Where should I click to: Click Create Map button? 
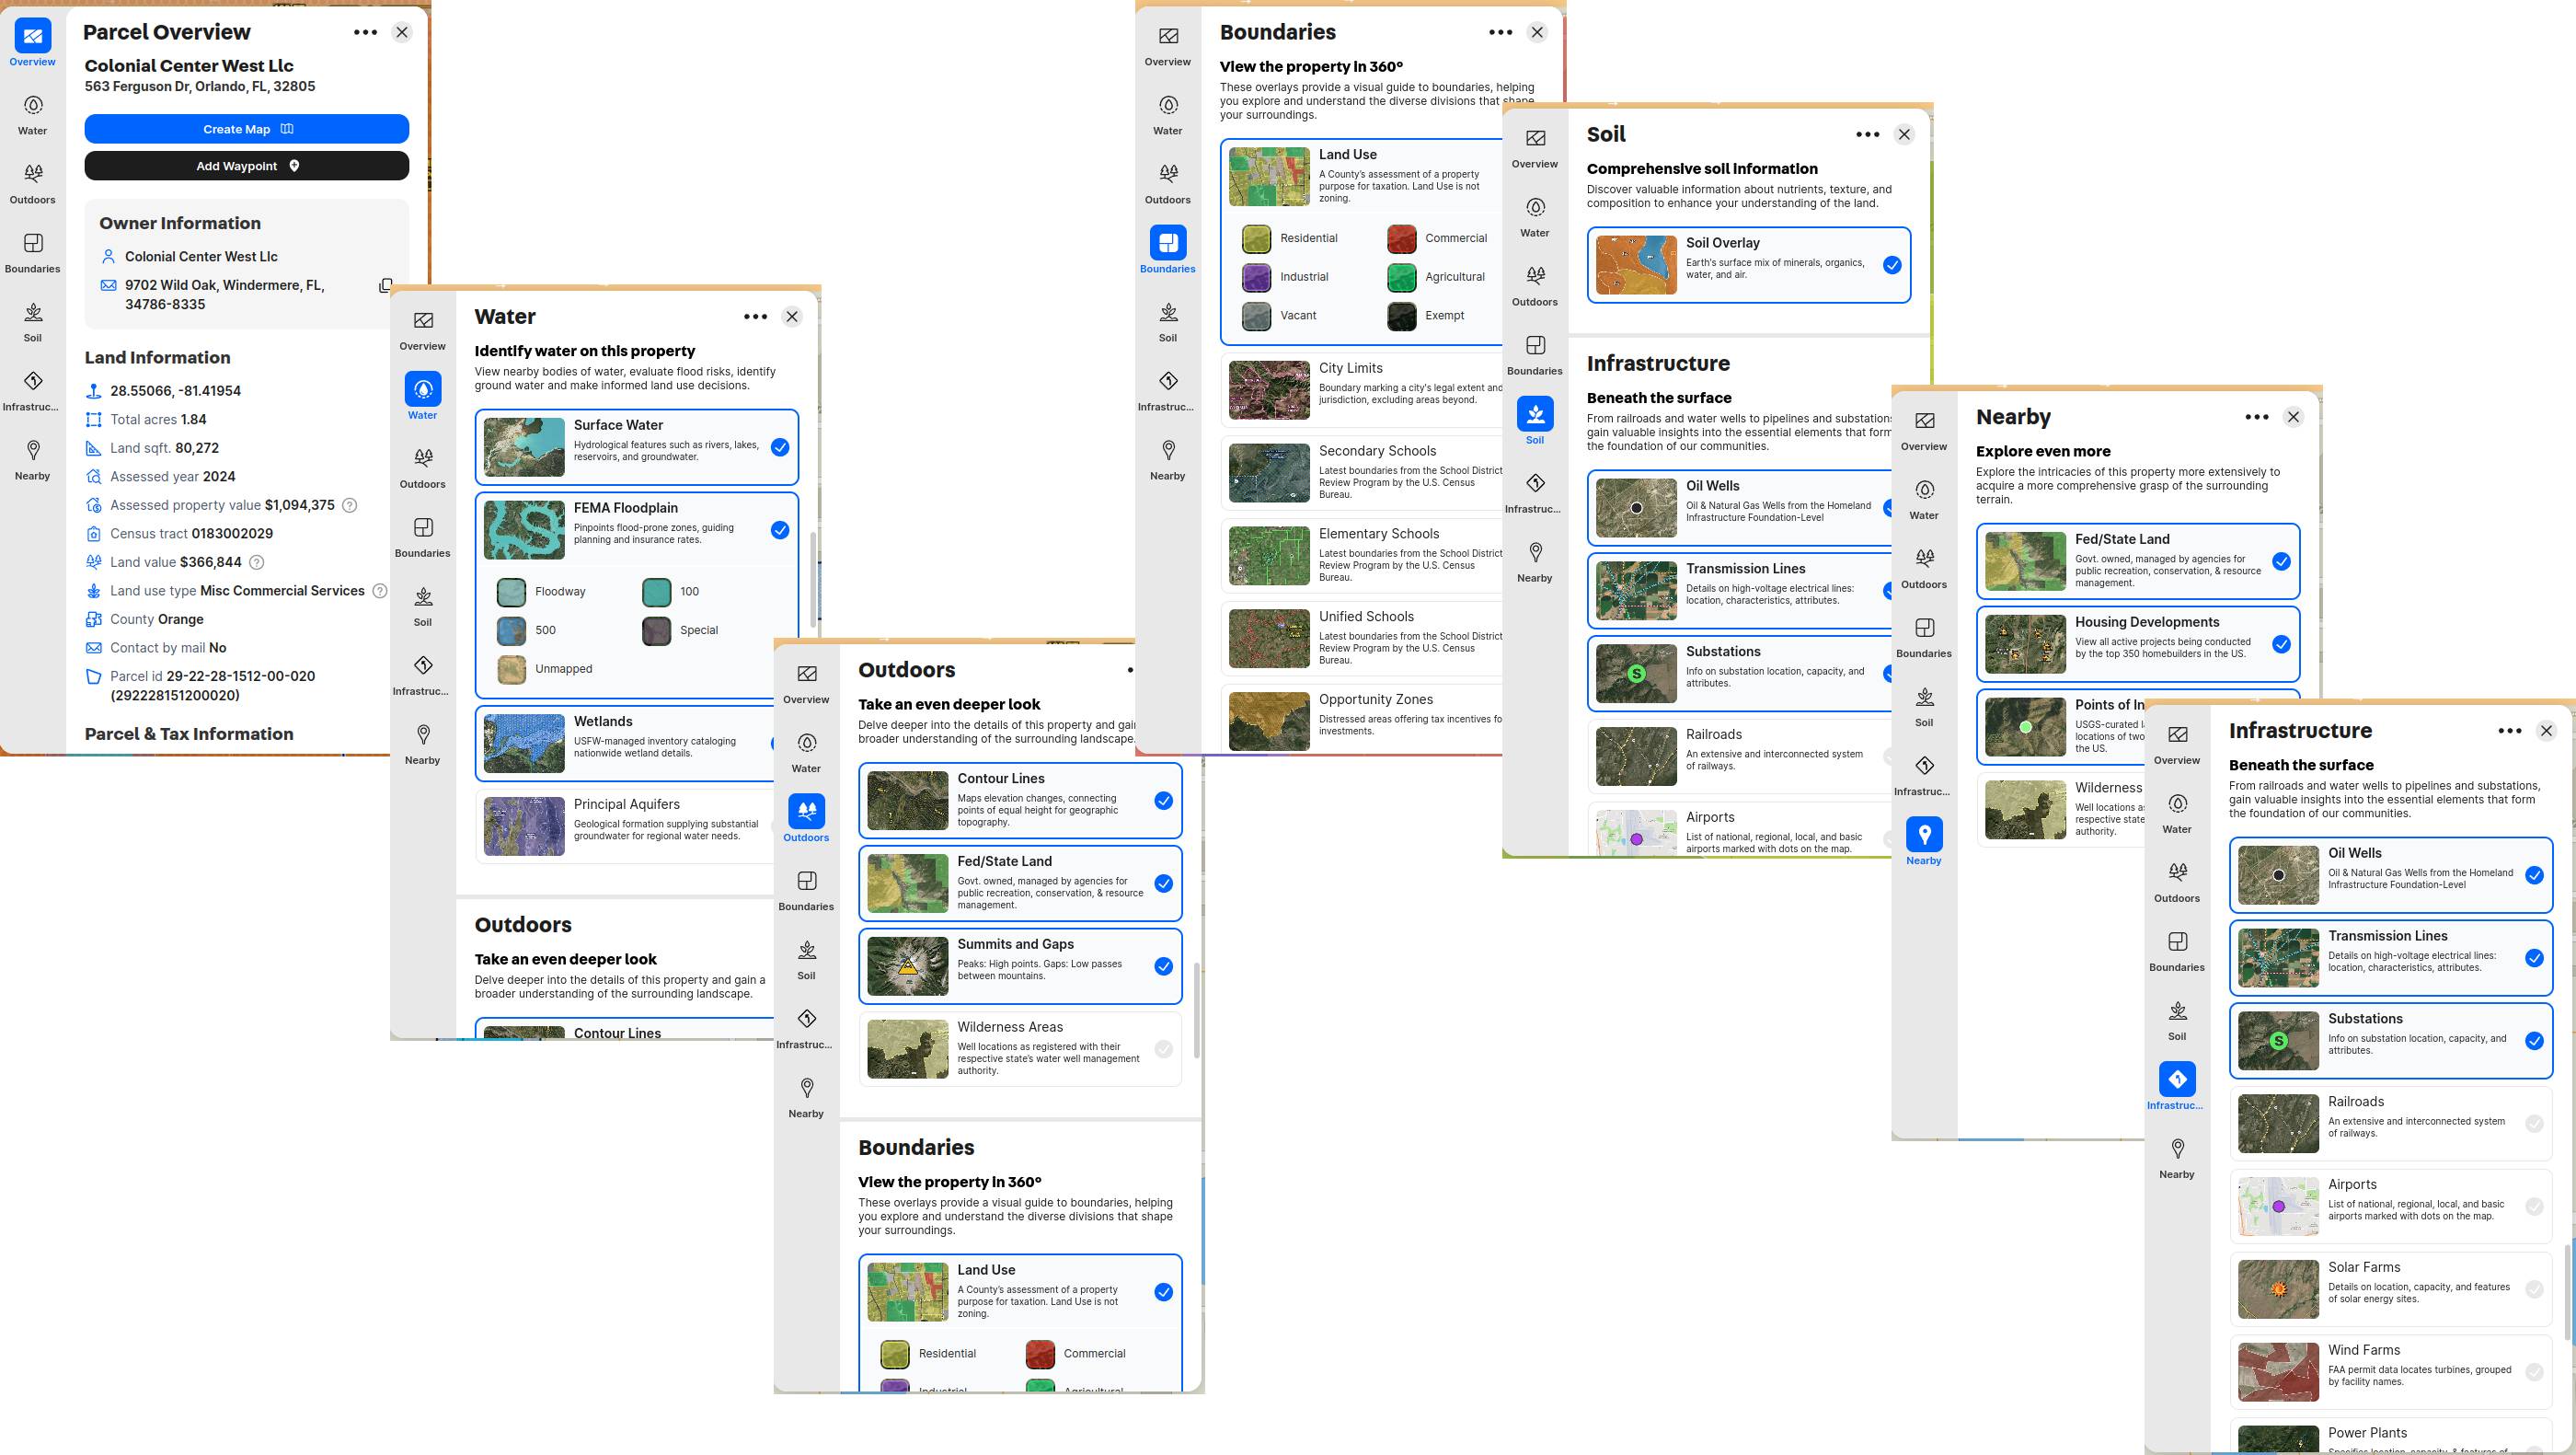[x=247, y=129]
